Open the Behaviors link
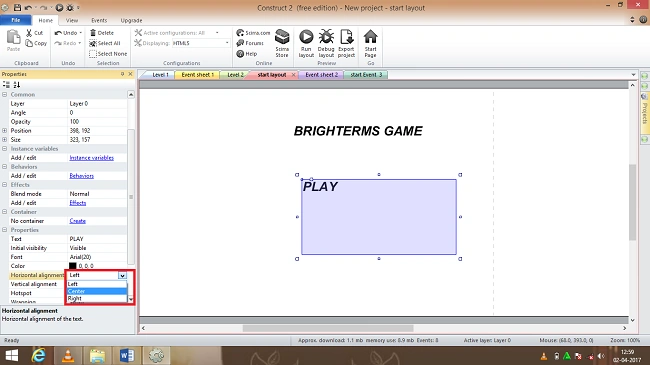Image resolution: width=650 pixels, height=365 pixels. pyautogui.click(x=82, y=176)
